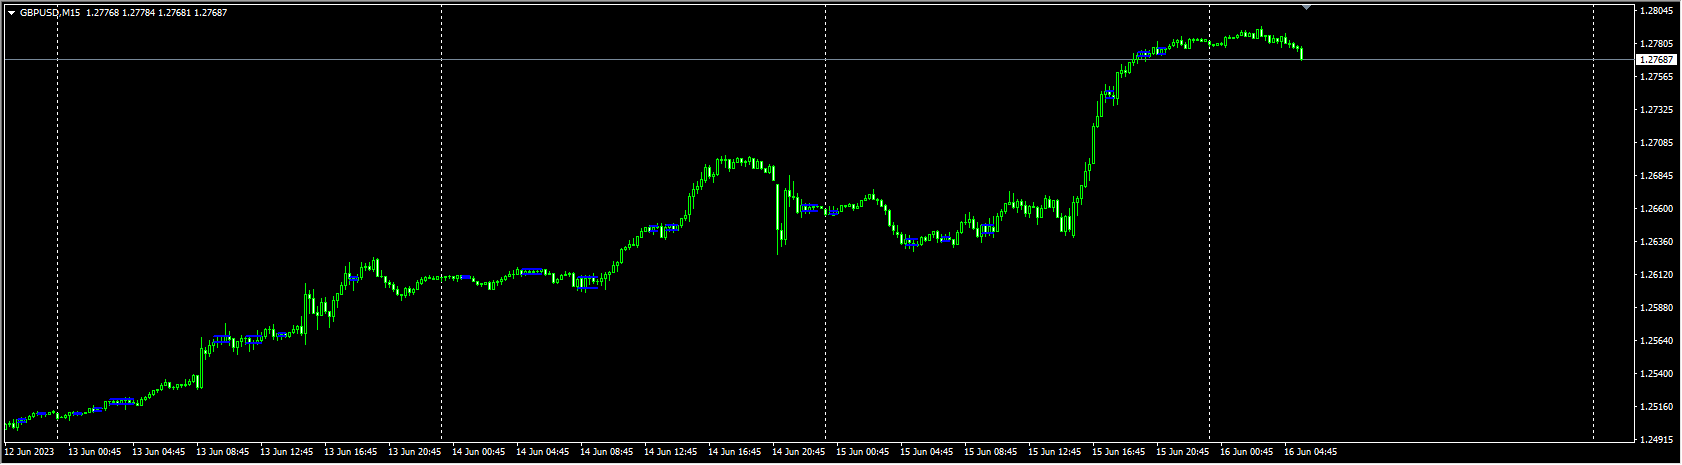The image size is (1682, 465).
Task: Click the gray chart shift triangle marker
Action: [x=1306, y=7]
